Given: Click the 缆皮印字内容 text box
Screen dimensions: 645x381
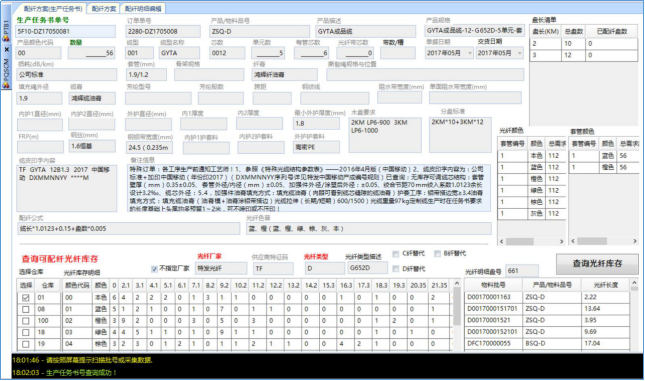Looking at the screenshot, I should pos(67,188).
